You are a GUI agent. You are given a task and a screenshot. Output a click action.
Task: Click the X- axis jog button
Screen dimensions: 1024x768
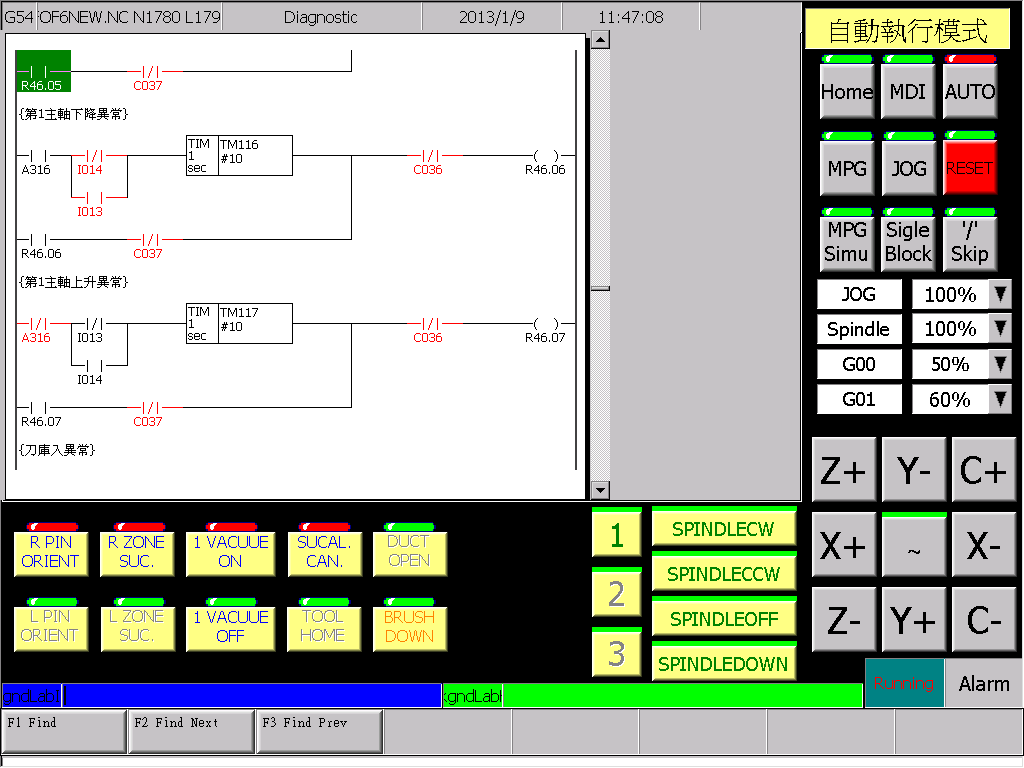pos(983,545)
